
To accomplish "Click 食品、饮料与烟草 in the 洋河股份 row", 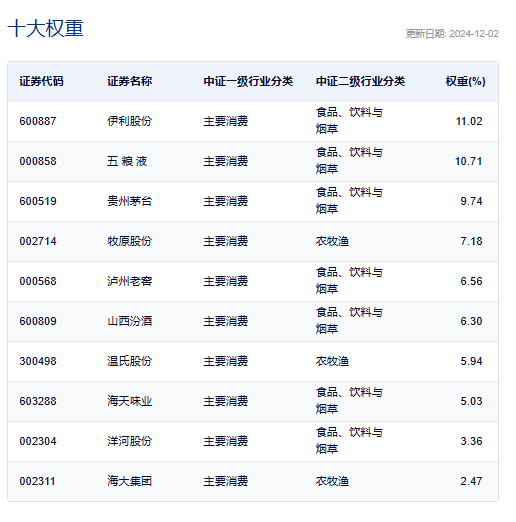I will pos(349,441).
